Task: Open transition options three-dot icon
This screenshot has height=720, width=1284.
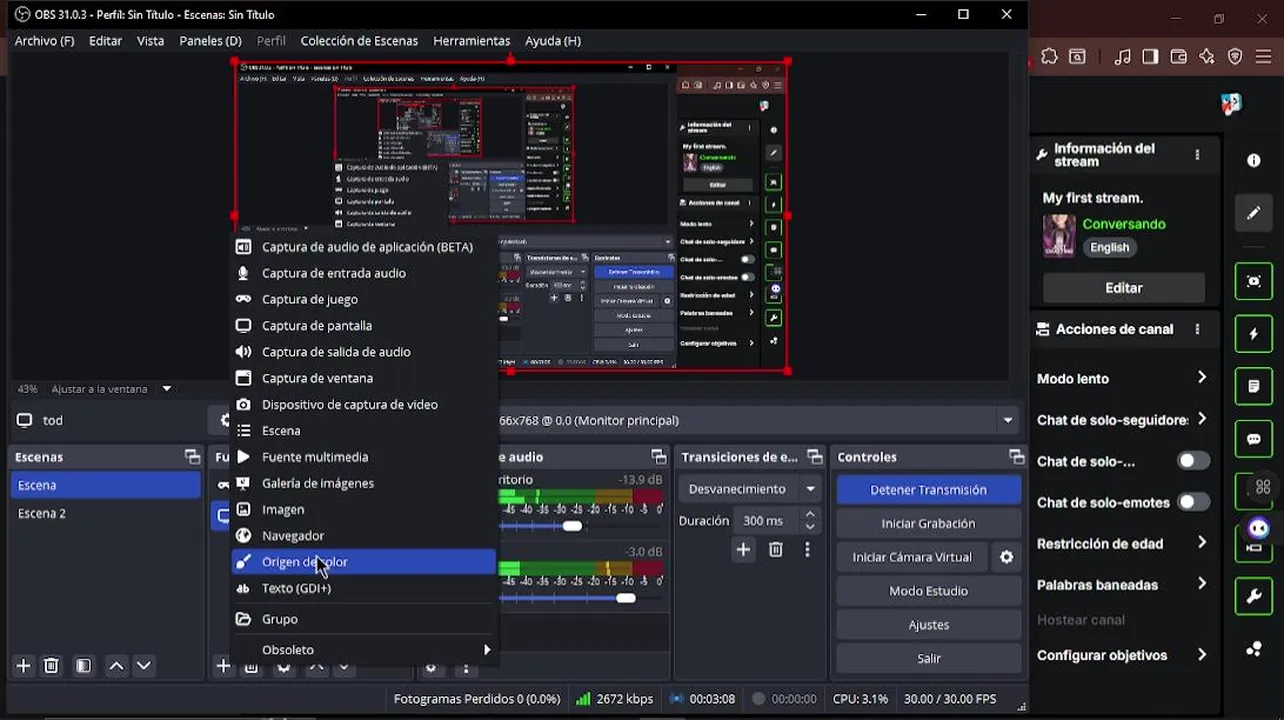Action: coord(807,550)
